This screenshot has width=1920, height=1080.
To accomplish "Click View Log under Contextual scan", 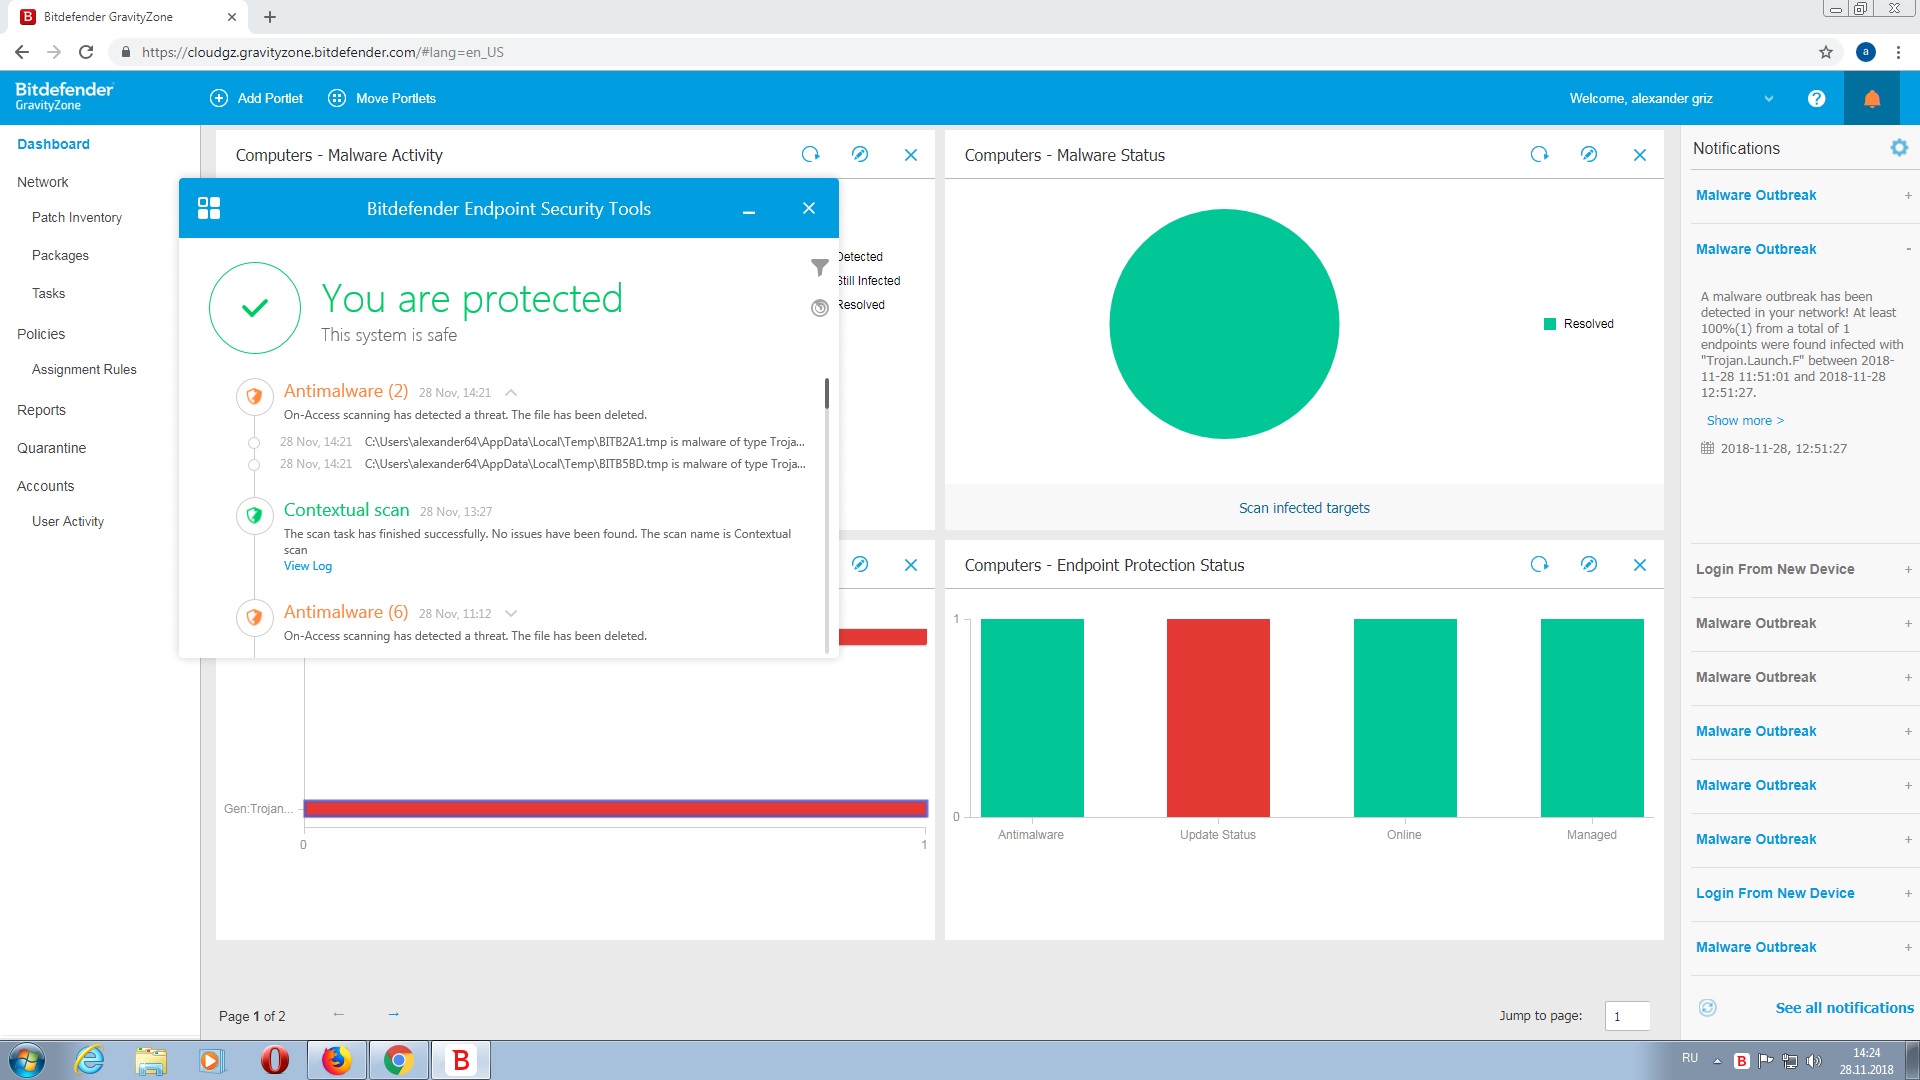I will [308, 566].
